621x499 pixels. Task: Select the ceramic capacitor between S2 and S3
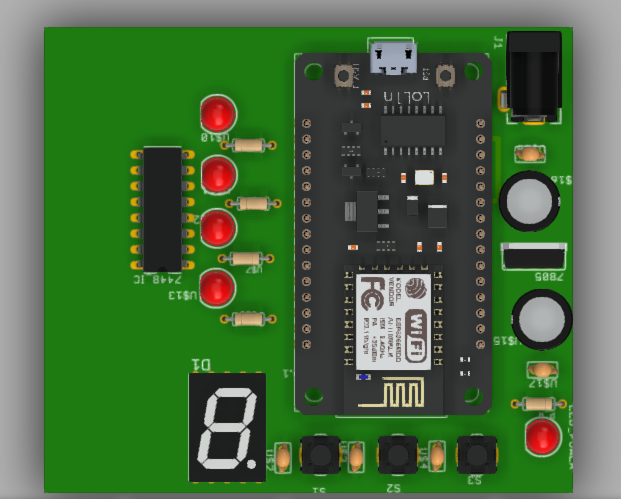pyautogui.click(x=436, y=456)
